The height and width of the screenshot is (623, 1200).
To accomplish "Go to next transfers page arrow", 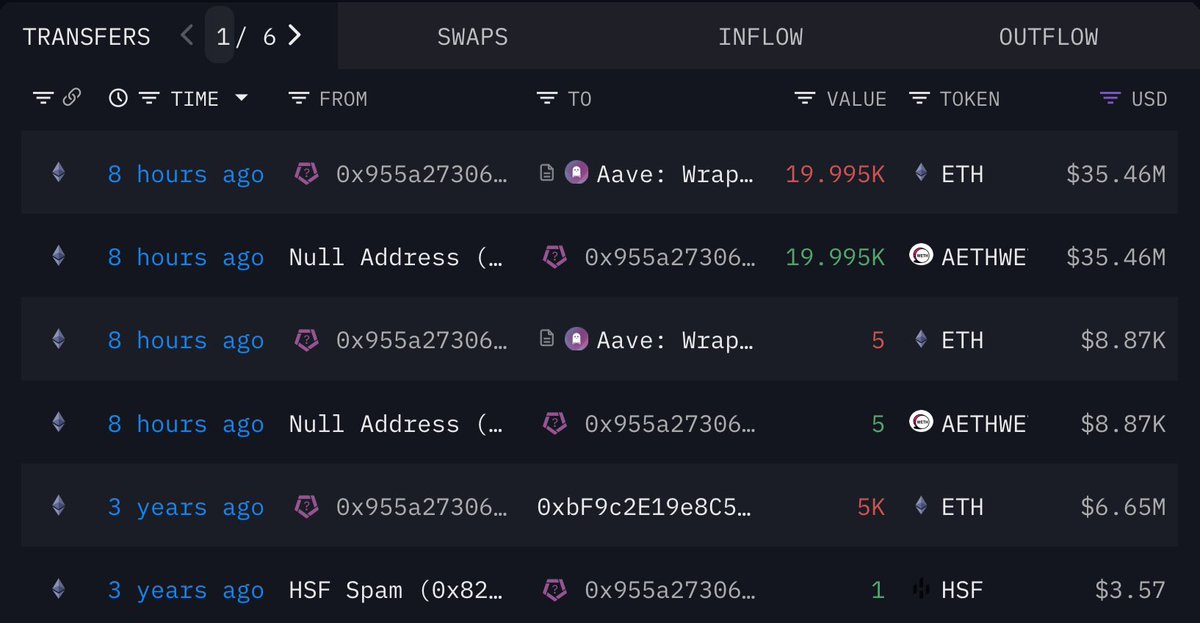I will (294, 36).
